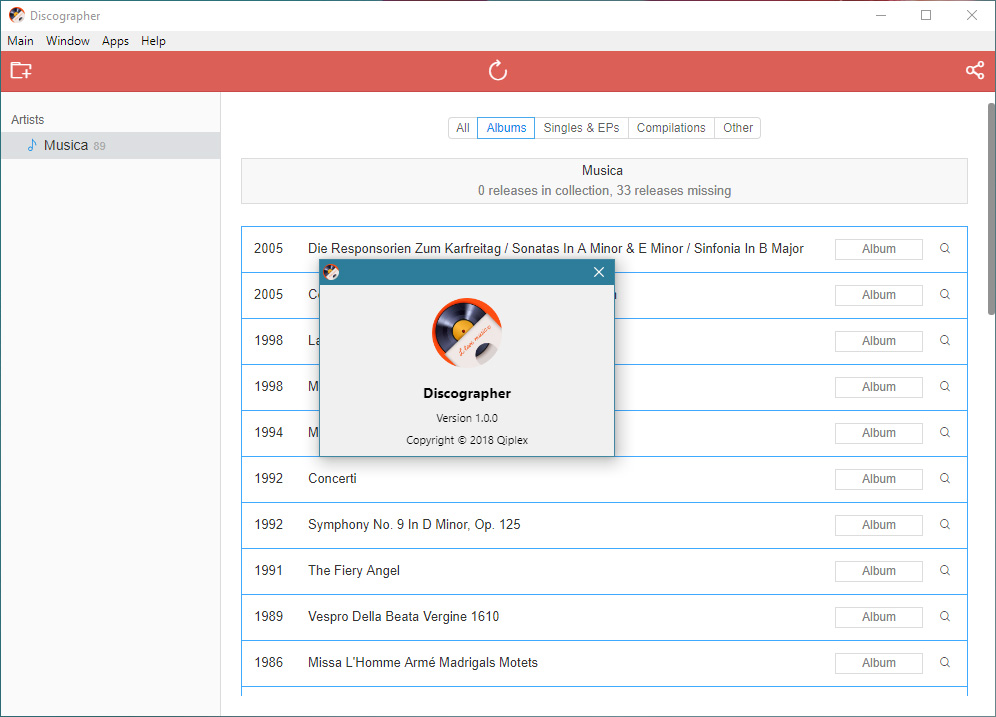Screen dimensions: 996x717
Task: Click search icon for Symphony No. 9 row
Action: point(945,524)
